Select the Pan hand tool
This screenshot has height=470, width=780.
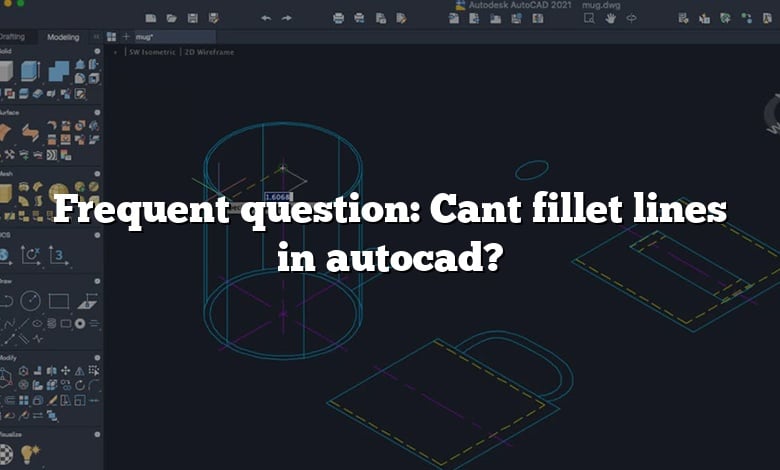610,18
